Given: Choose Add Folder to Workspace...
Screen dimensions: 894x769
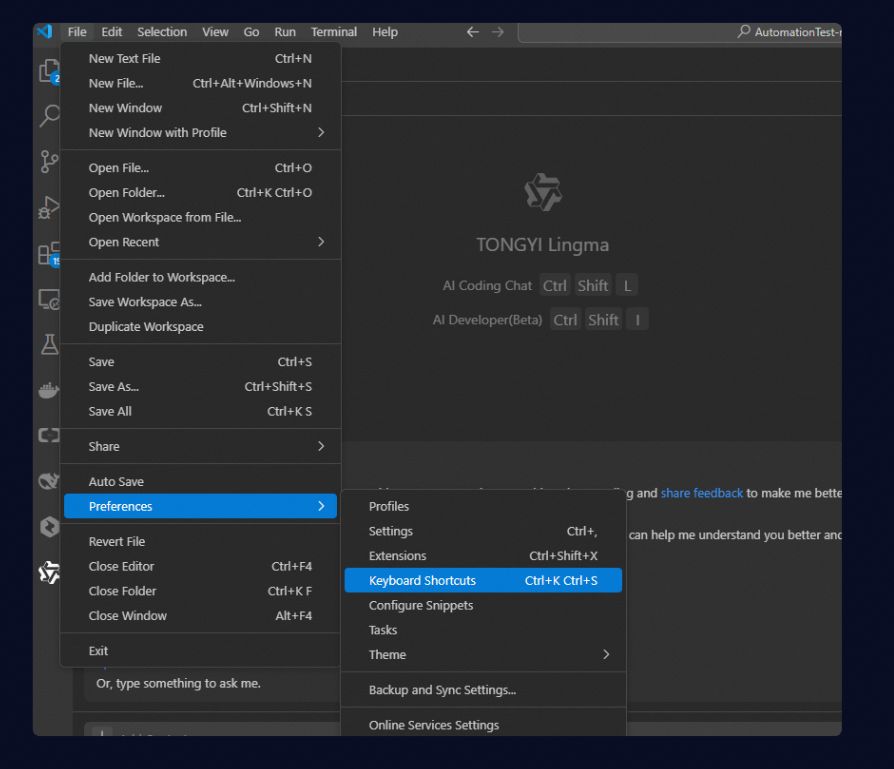Looking at the screenshot, I should pos(200,277).
